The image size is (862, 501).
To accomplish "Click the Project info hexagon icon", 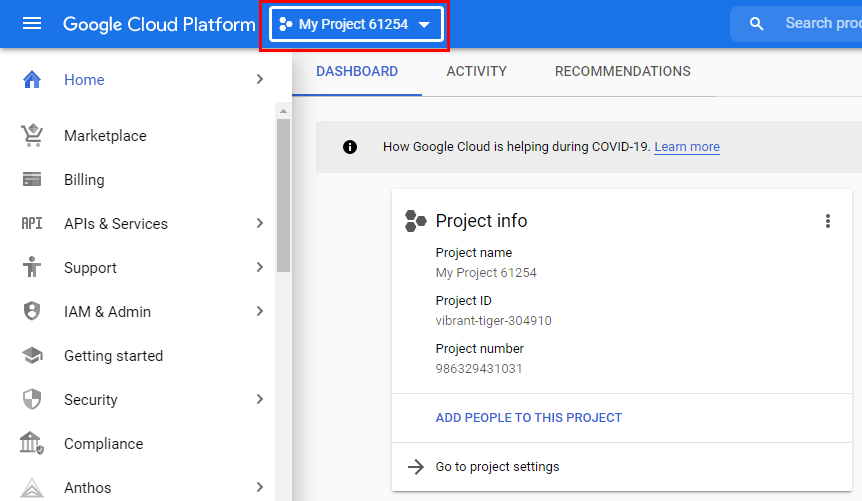I will 416,221.
